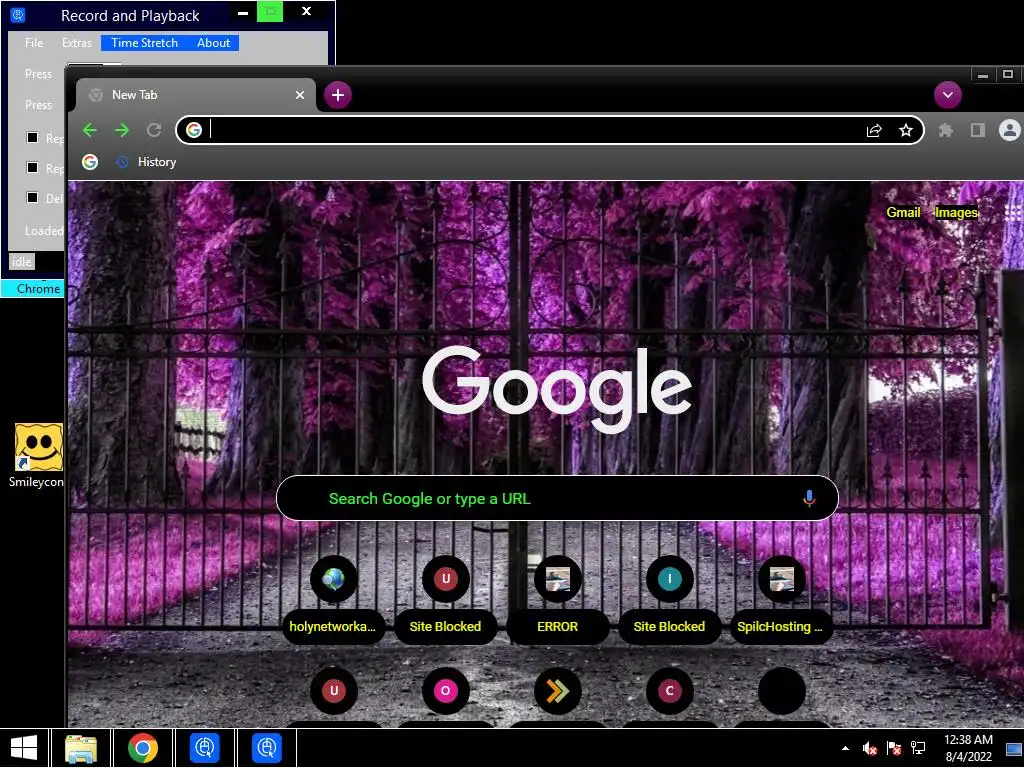Open the File menu in Record and Playback
The width and height of the screenshot is (1024, 768).
(34, 43)
